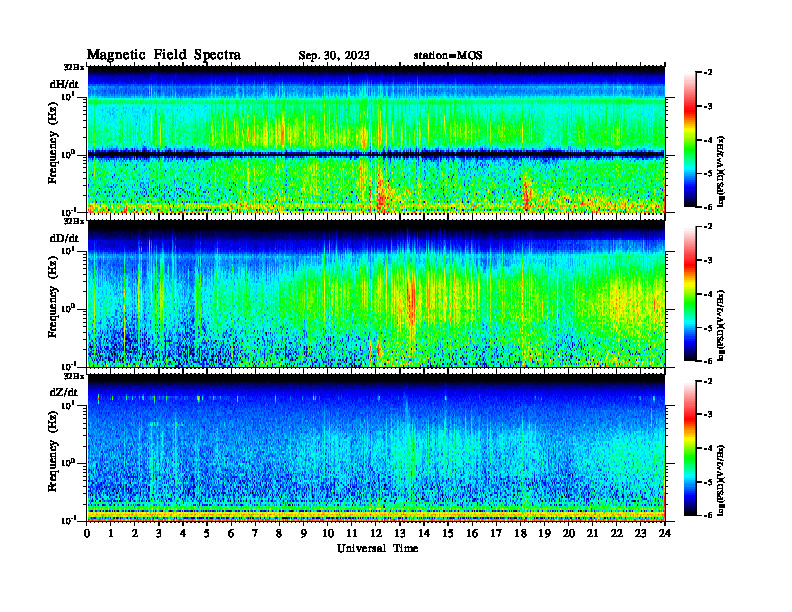Click the 10^0 frequency tick of dH/dt panel
792x612 pixels.
69,154
